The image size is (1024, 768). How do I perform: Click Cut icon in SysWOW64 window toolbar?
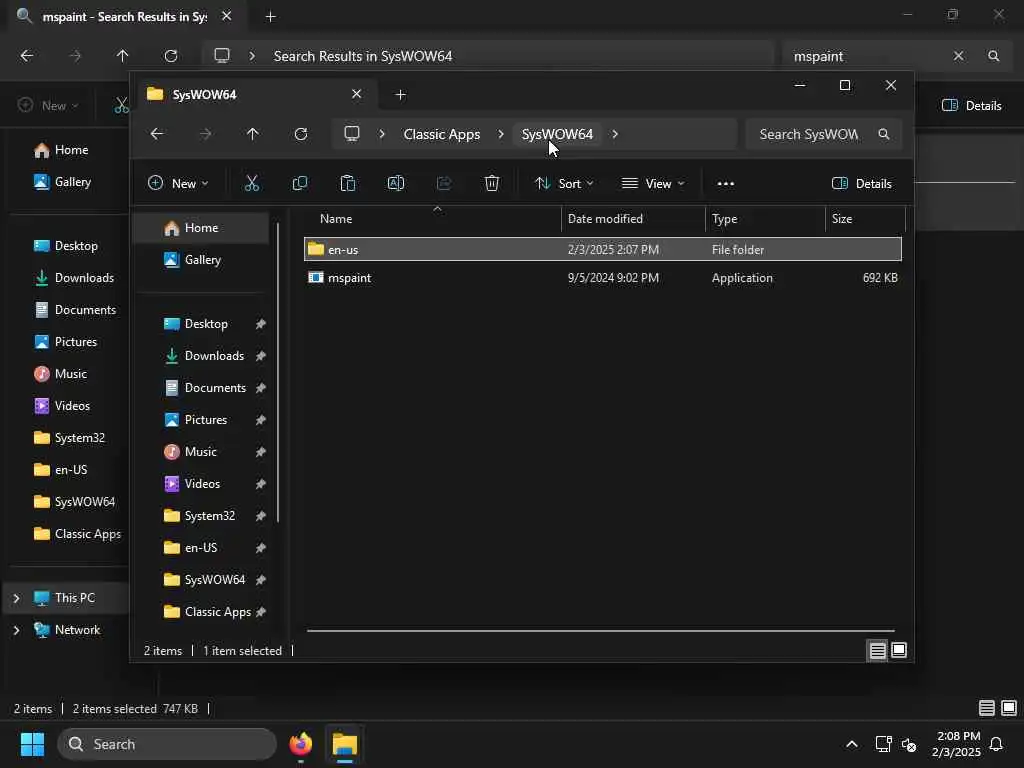pos(251,184)
